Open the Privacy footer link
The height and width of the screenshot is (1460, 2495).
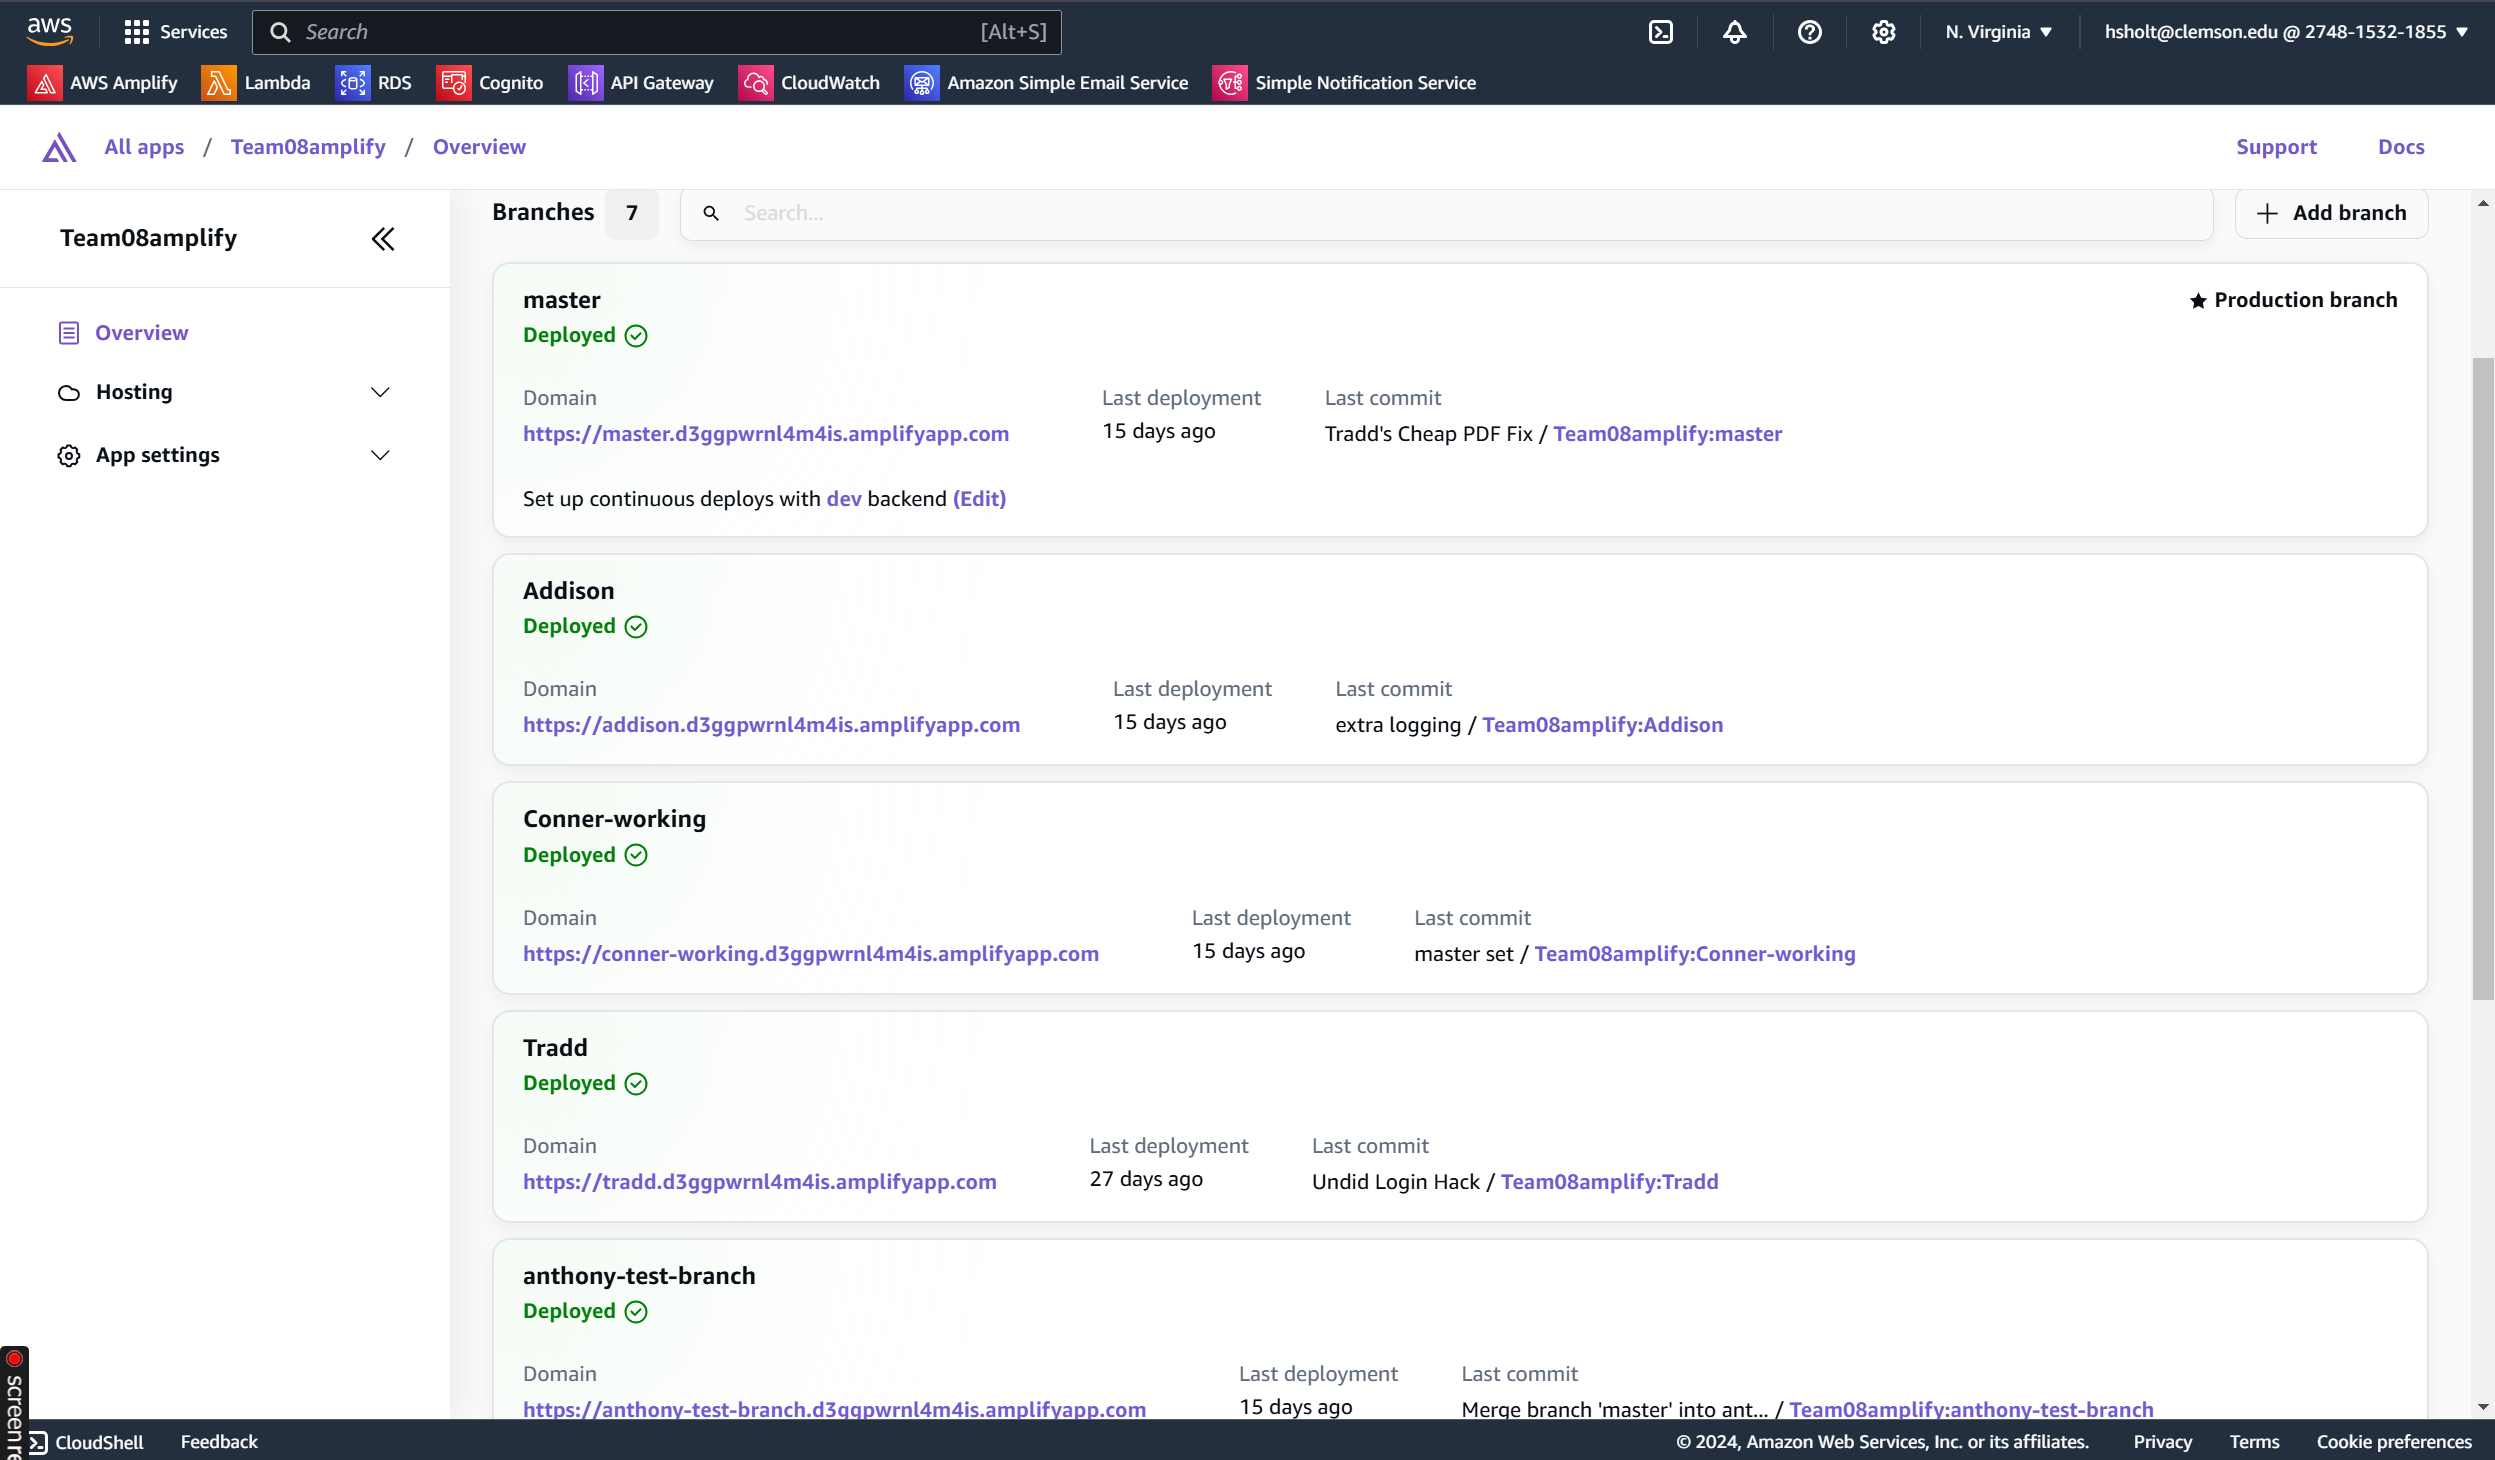[x=2162, y=1442]
